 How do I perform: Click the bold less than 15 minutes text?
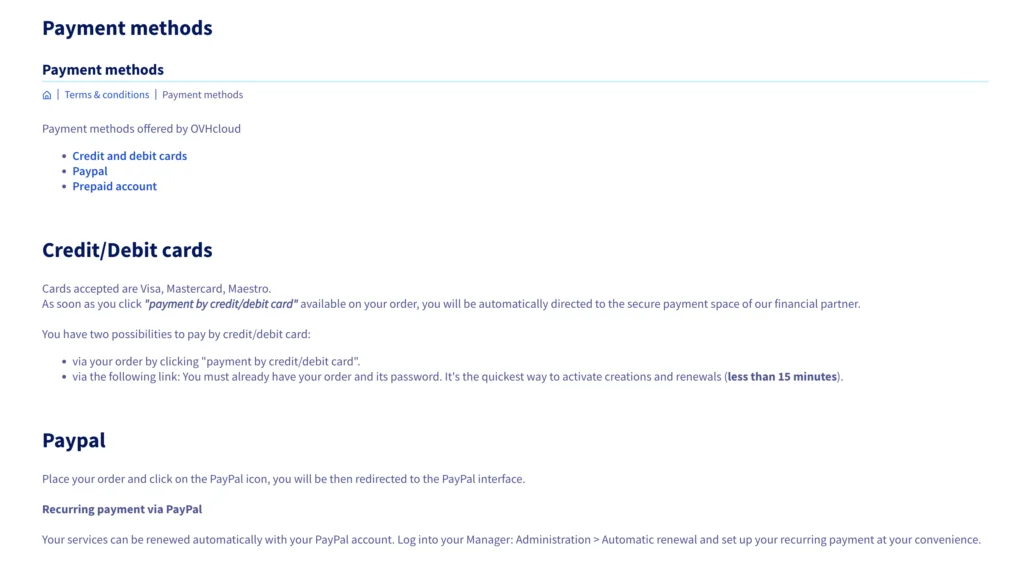click(782, 377)
